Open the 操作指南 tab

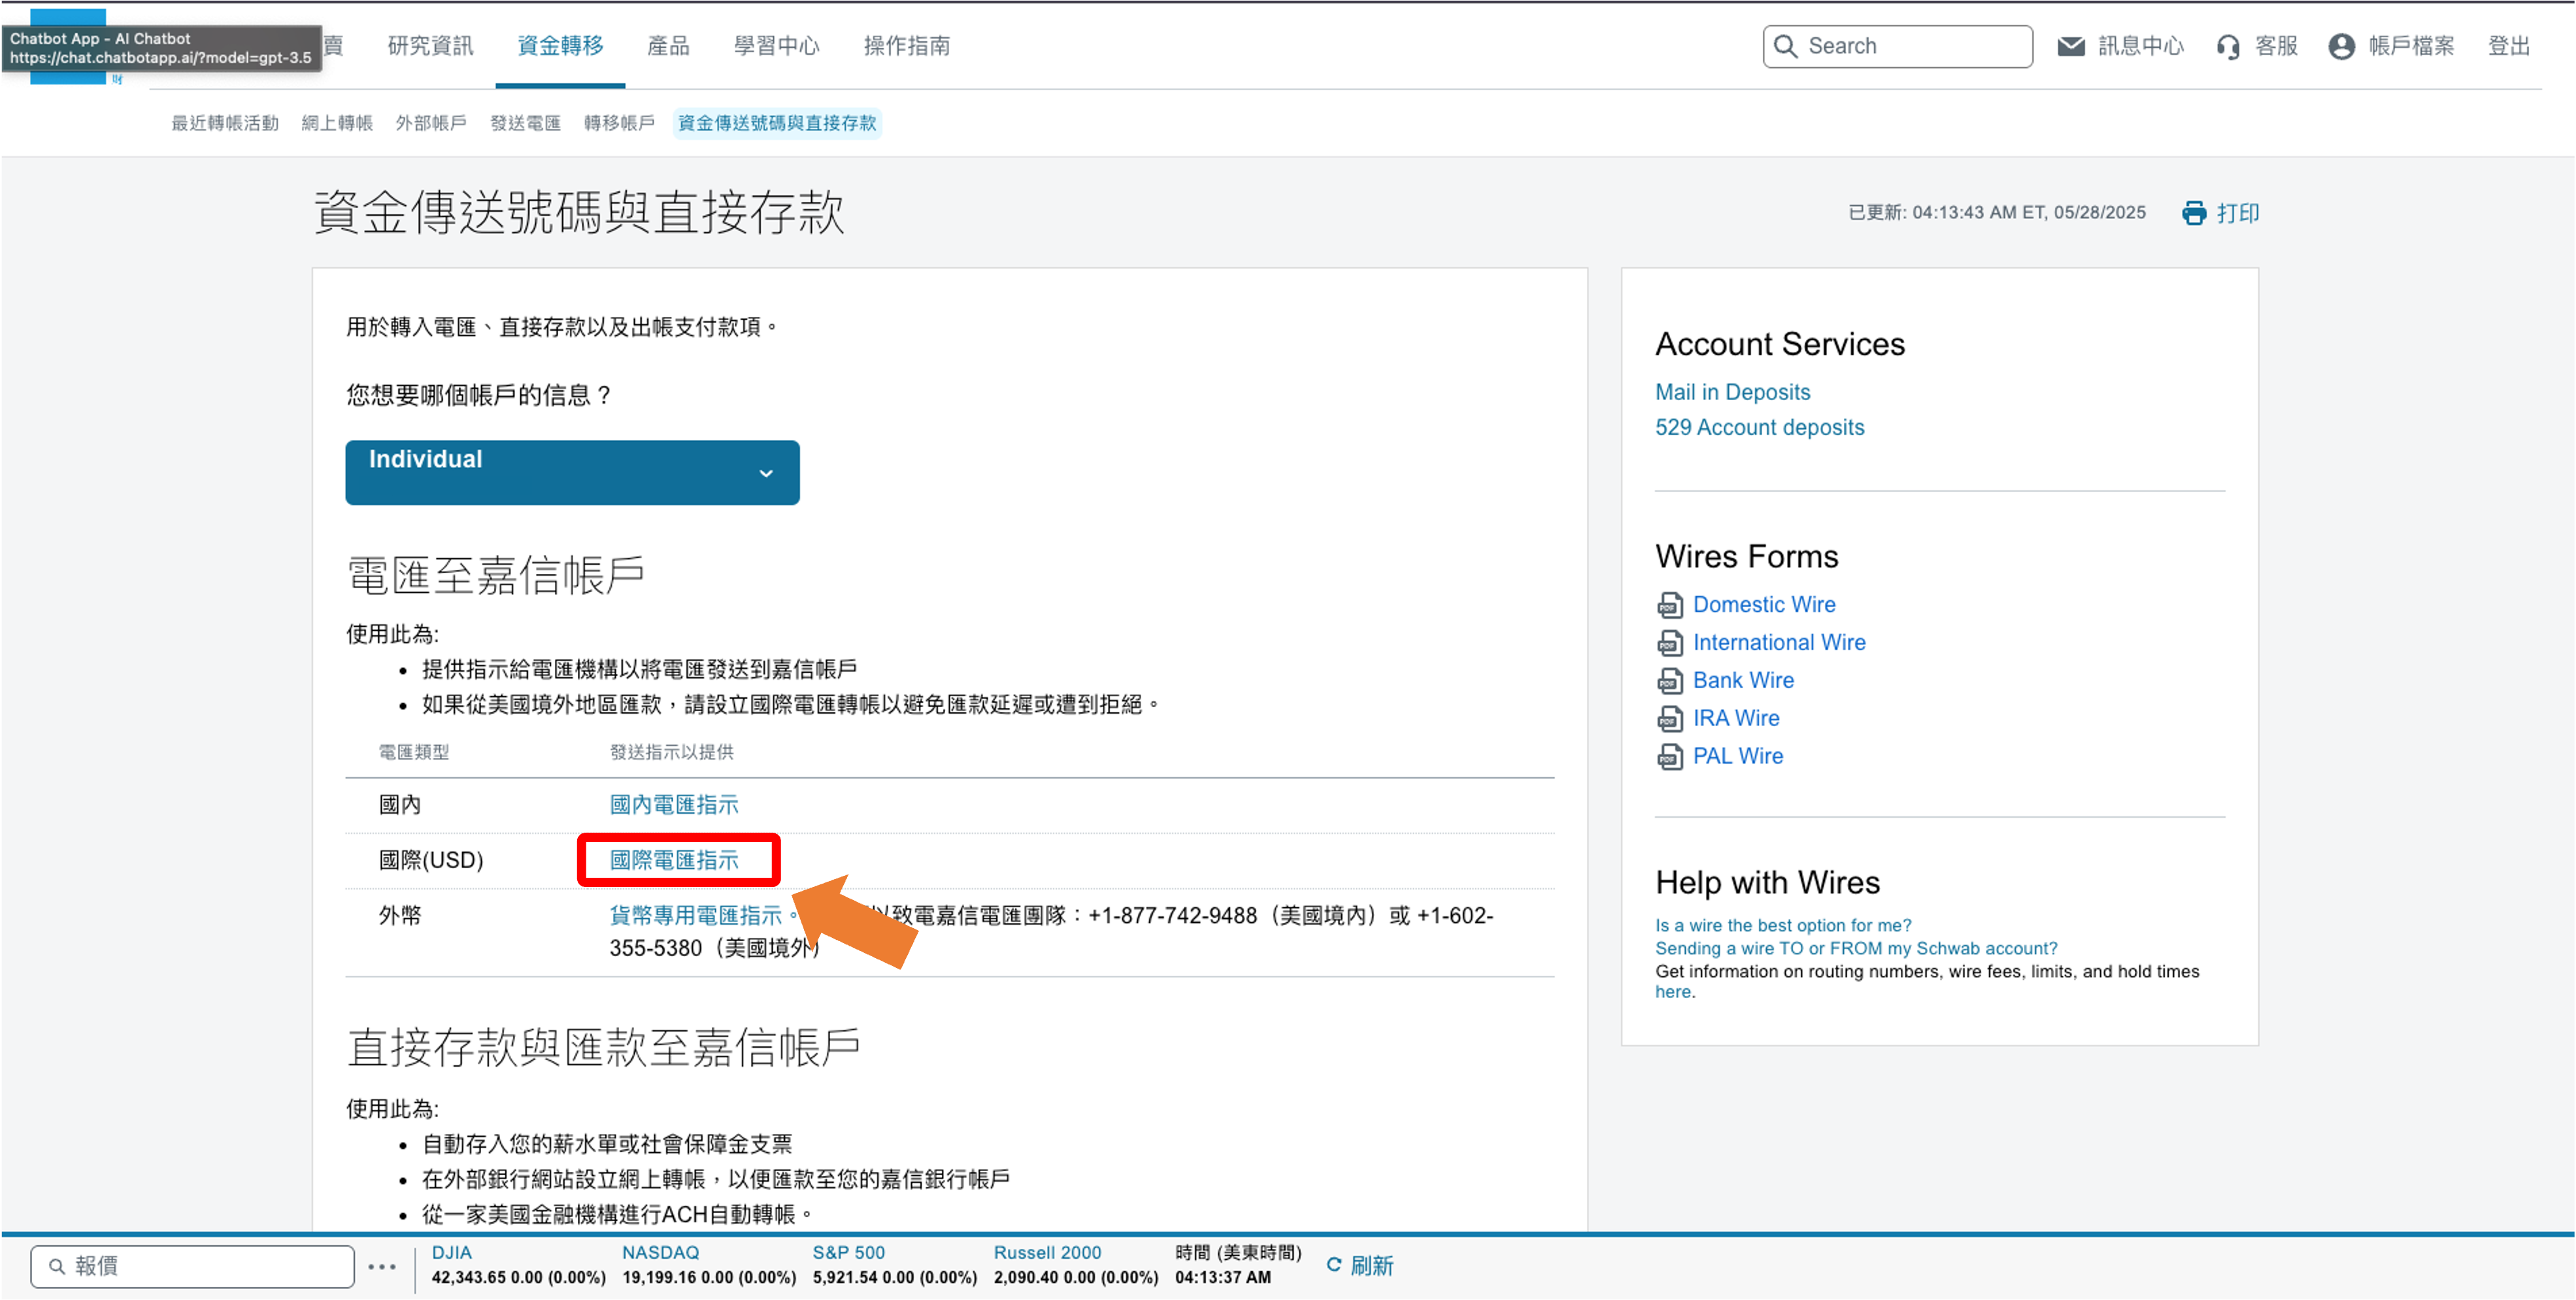point(906,45)
